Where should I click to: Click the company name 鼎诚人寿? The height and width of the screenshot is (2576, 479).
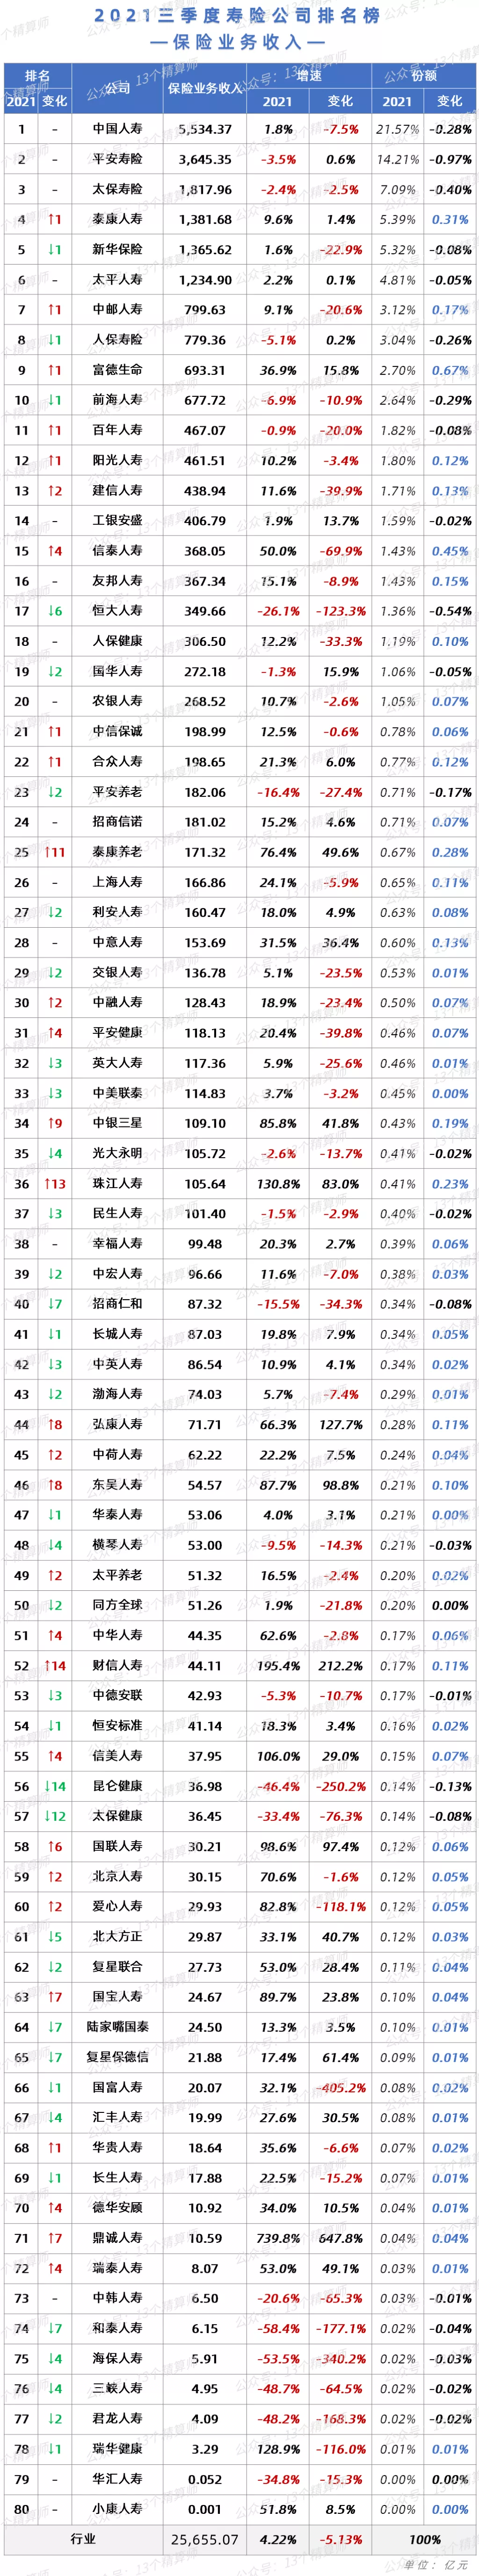pyautogui.click(x=118, y=2238)
